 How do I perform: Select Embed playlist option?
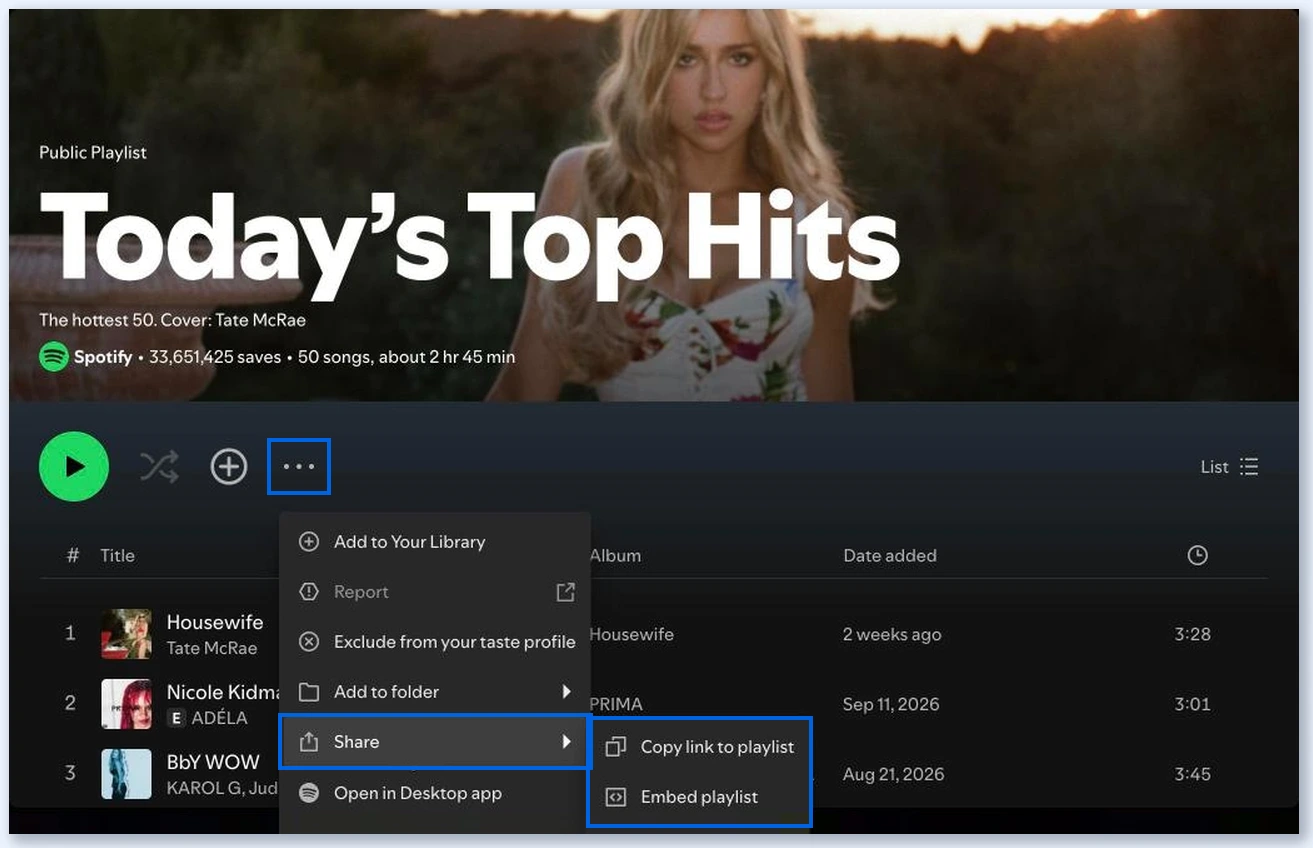tap(699, 797)
